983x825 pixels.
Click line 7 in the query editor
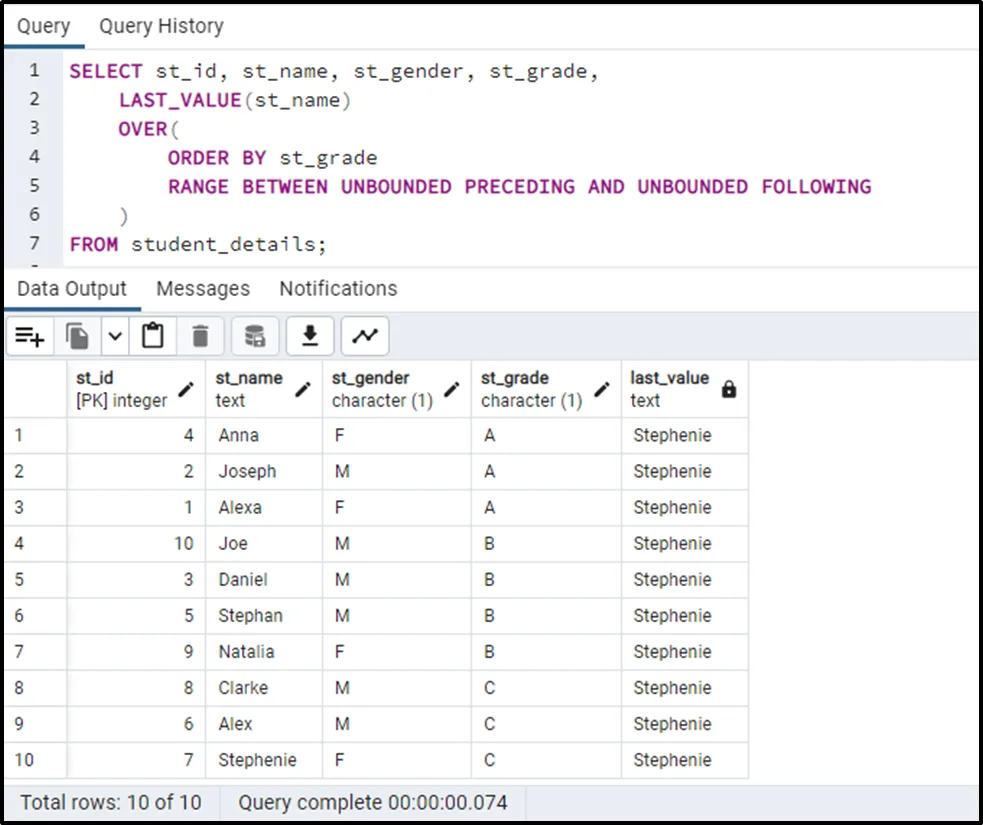tap(198, 244)
